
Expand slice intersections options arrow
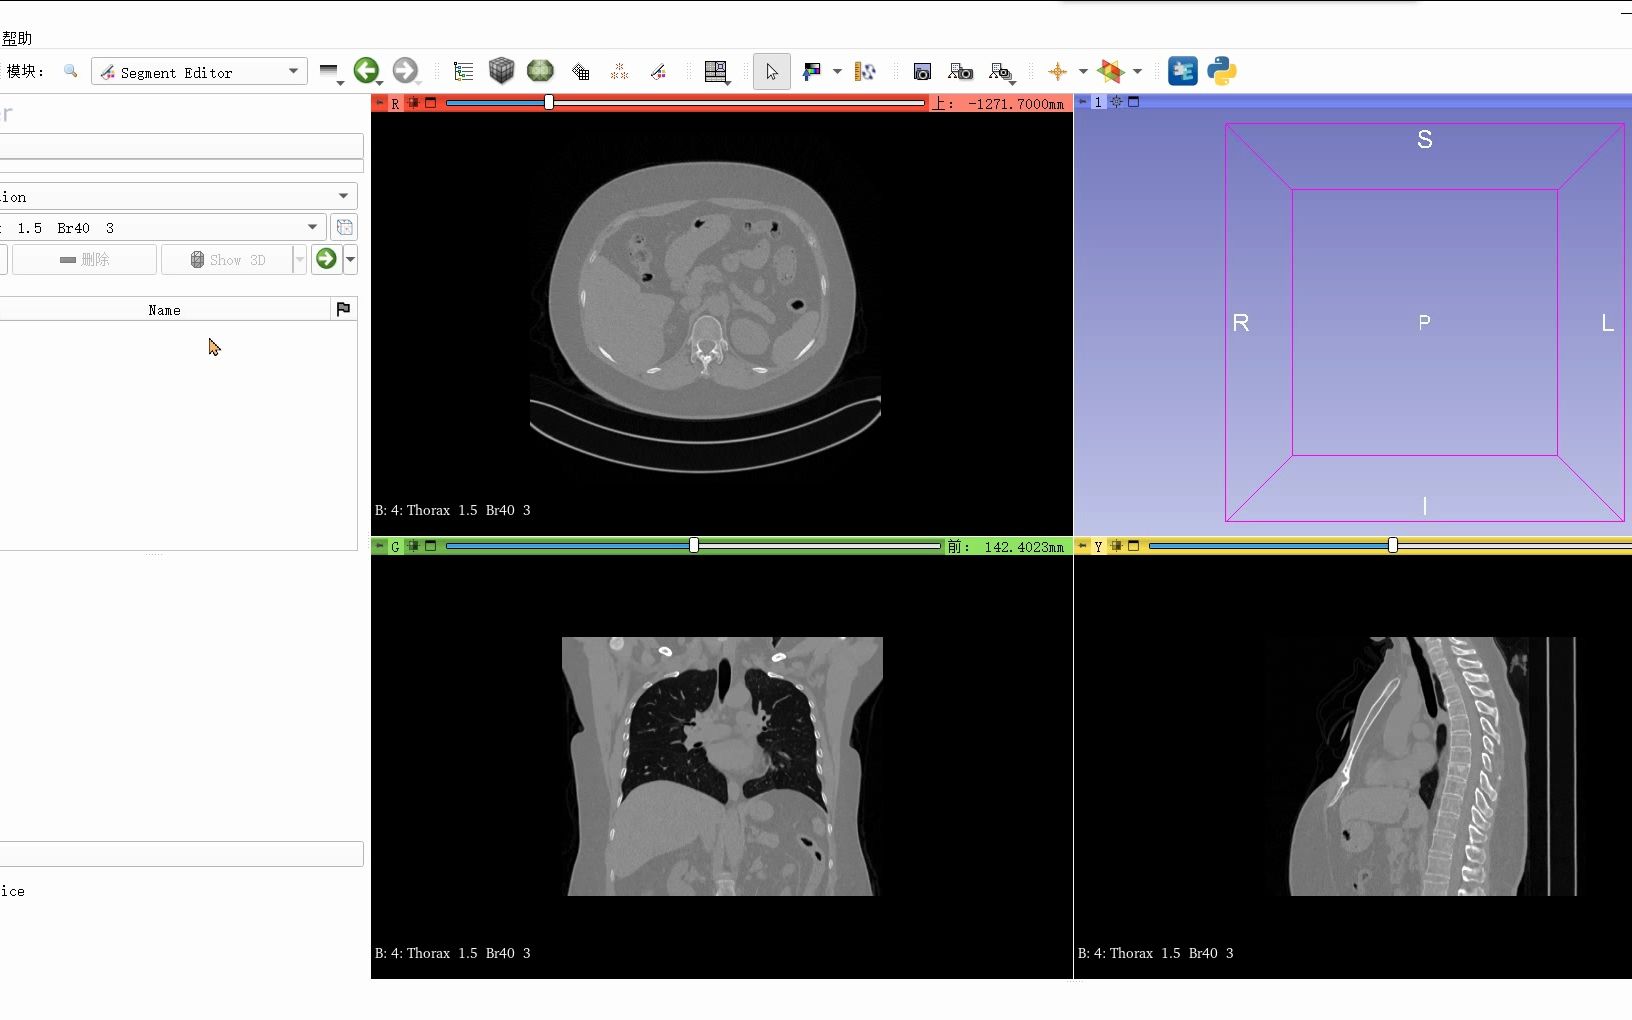tap(1137, 71)
